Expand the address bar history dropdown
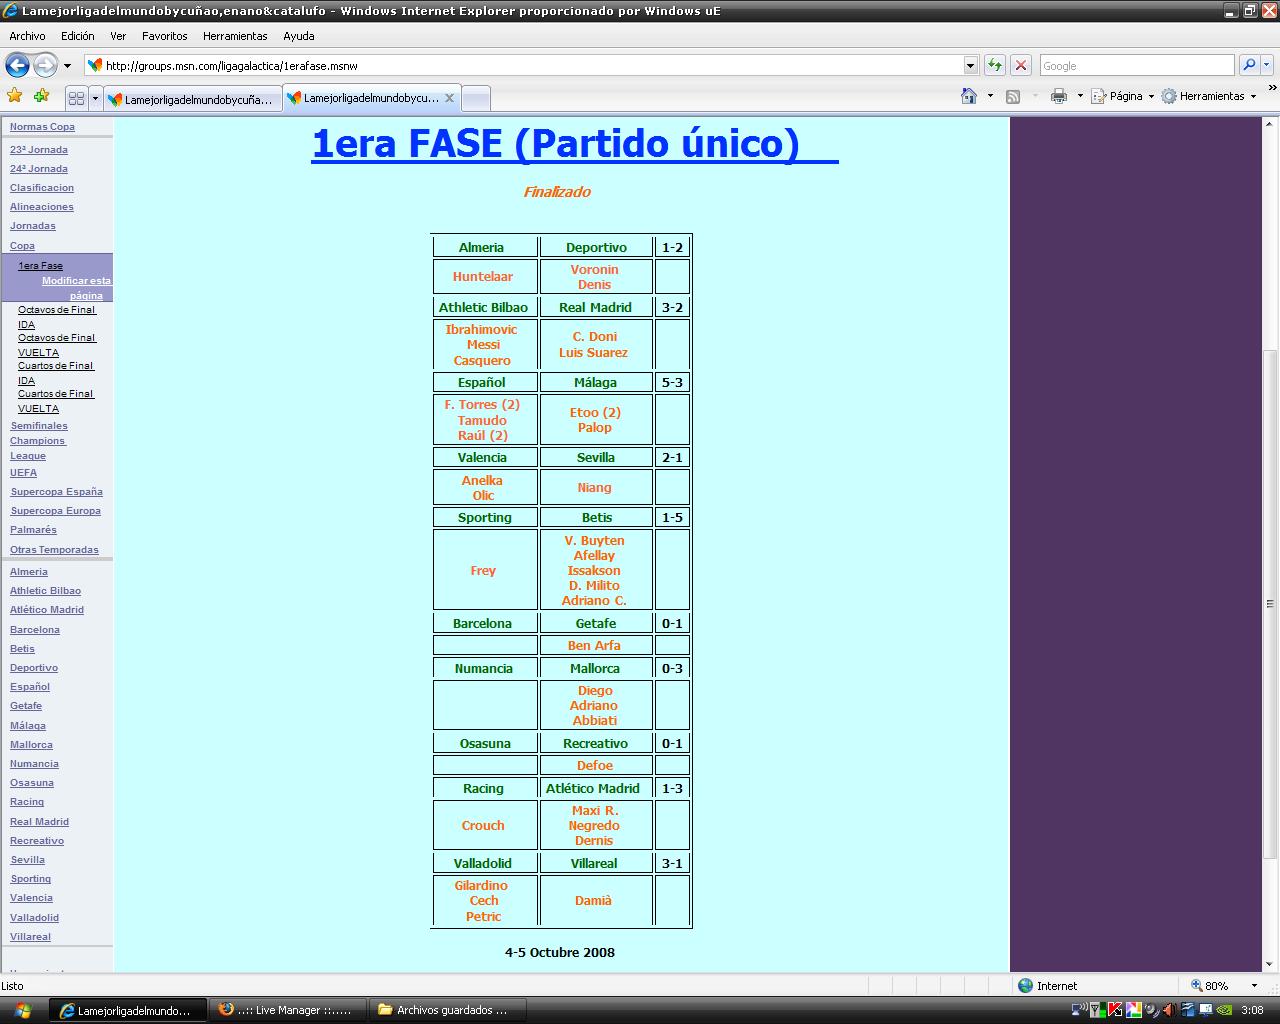The image size is (1280, 1024). tap(970, 65)
